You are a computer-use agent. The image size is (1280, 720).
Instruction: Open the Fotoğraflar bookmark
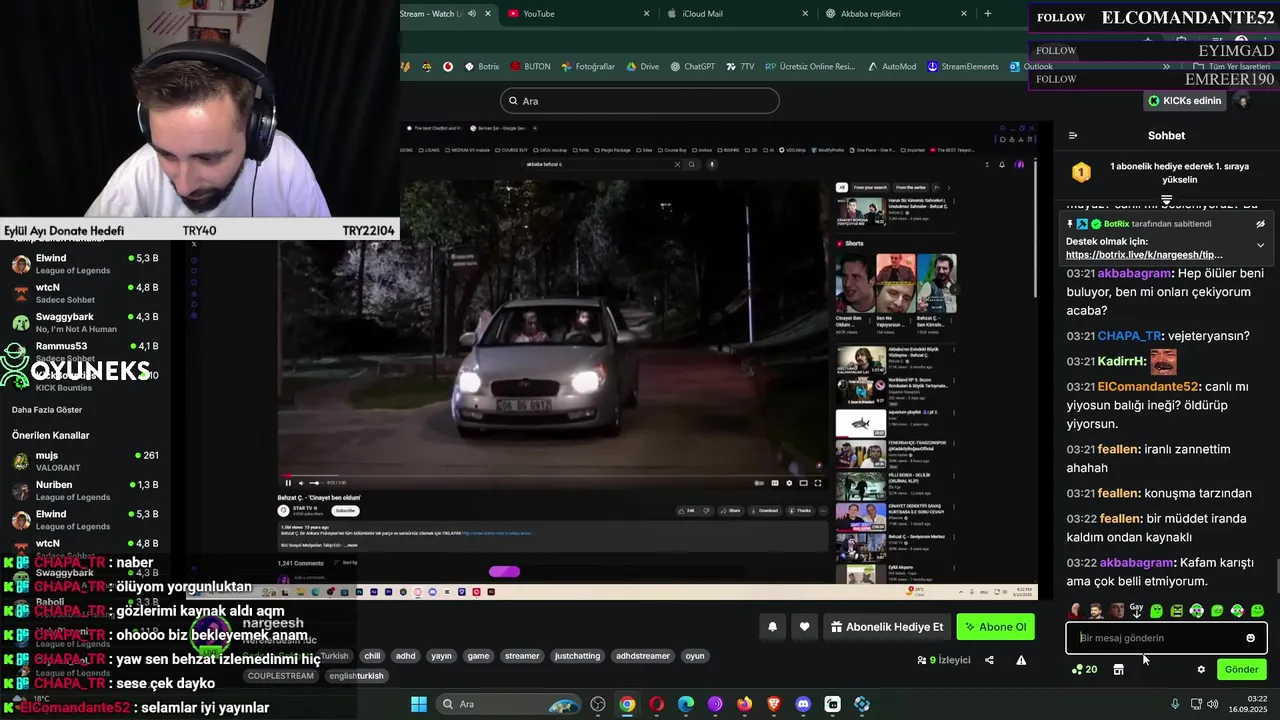pyautogui.click(x=588, y=67)
